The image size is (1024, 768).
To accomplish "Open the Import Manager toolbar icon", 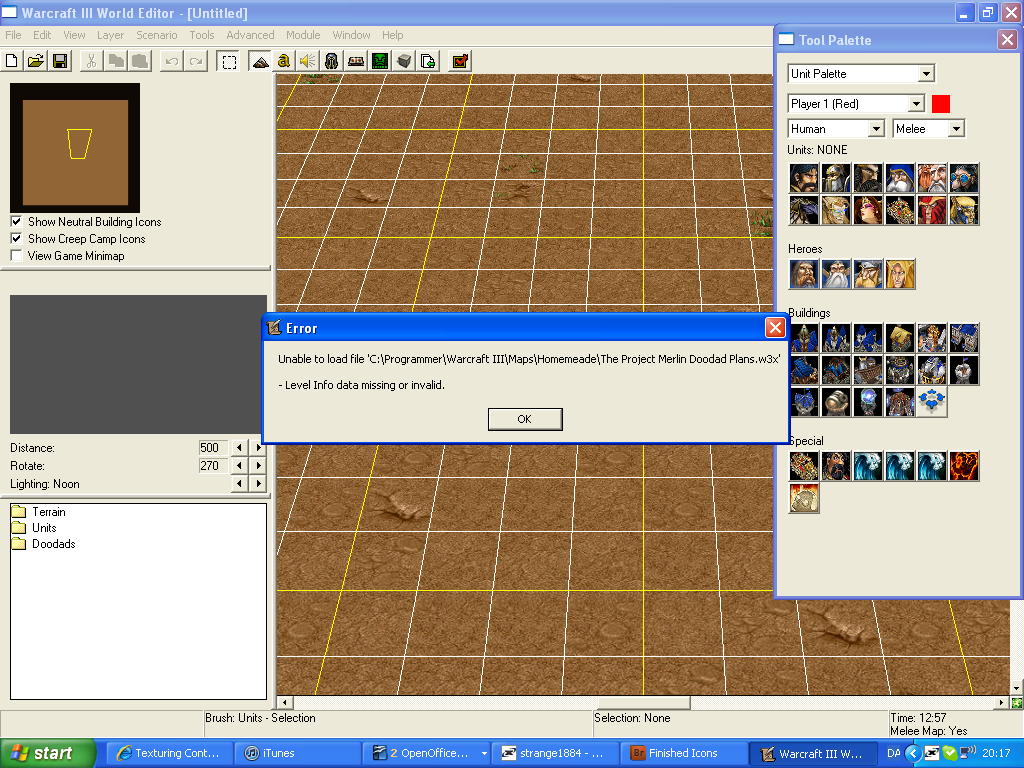I will pos(428,61).
